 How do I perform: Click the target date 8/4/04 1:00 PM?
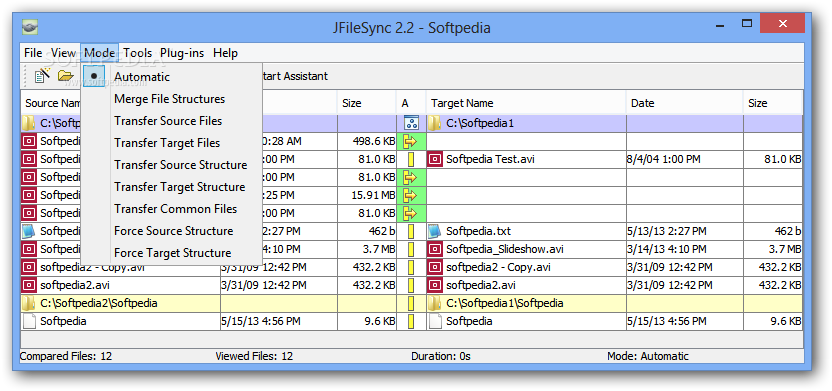[x=663, y=159]
